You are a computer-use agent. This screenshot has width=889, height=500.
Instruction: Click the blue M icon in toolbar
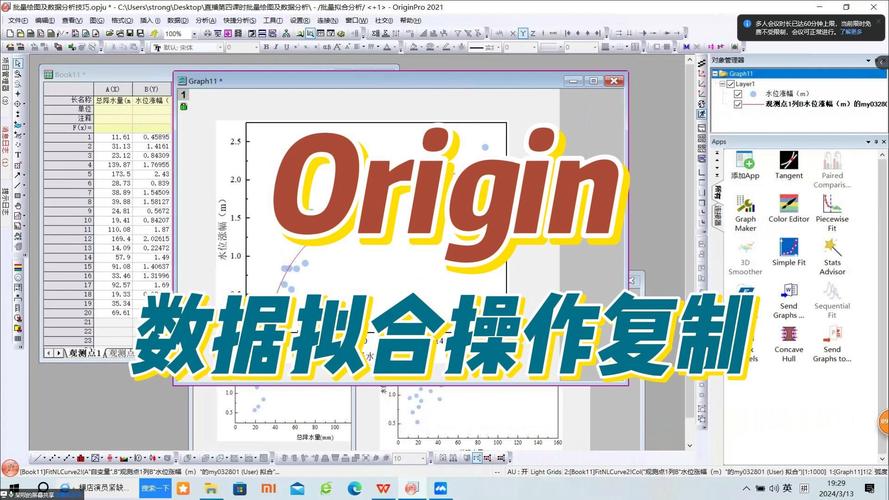(687, 47)
